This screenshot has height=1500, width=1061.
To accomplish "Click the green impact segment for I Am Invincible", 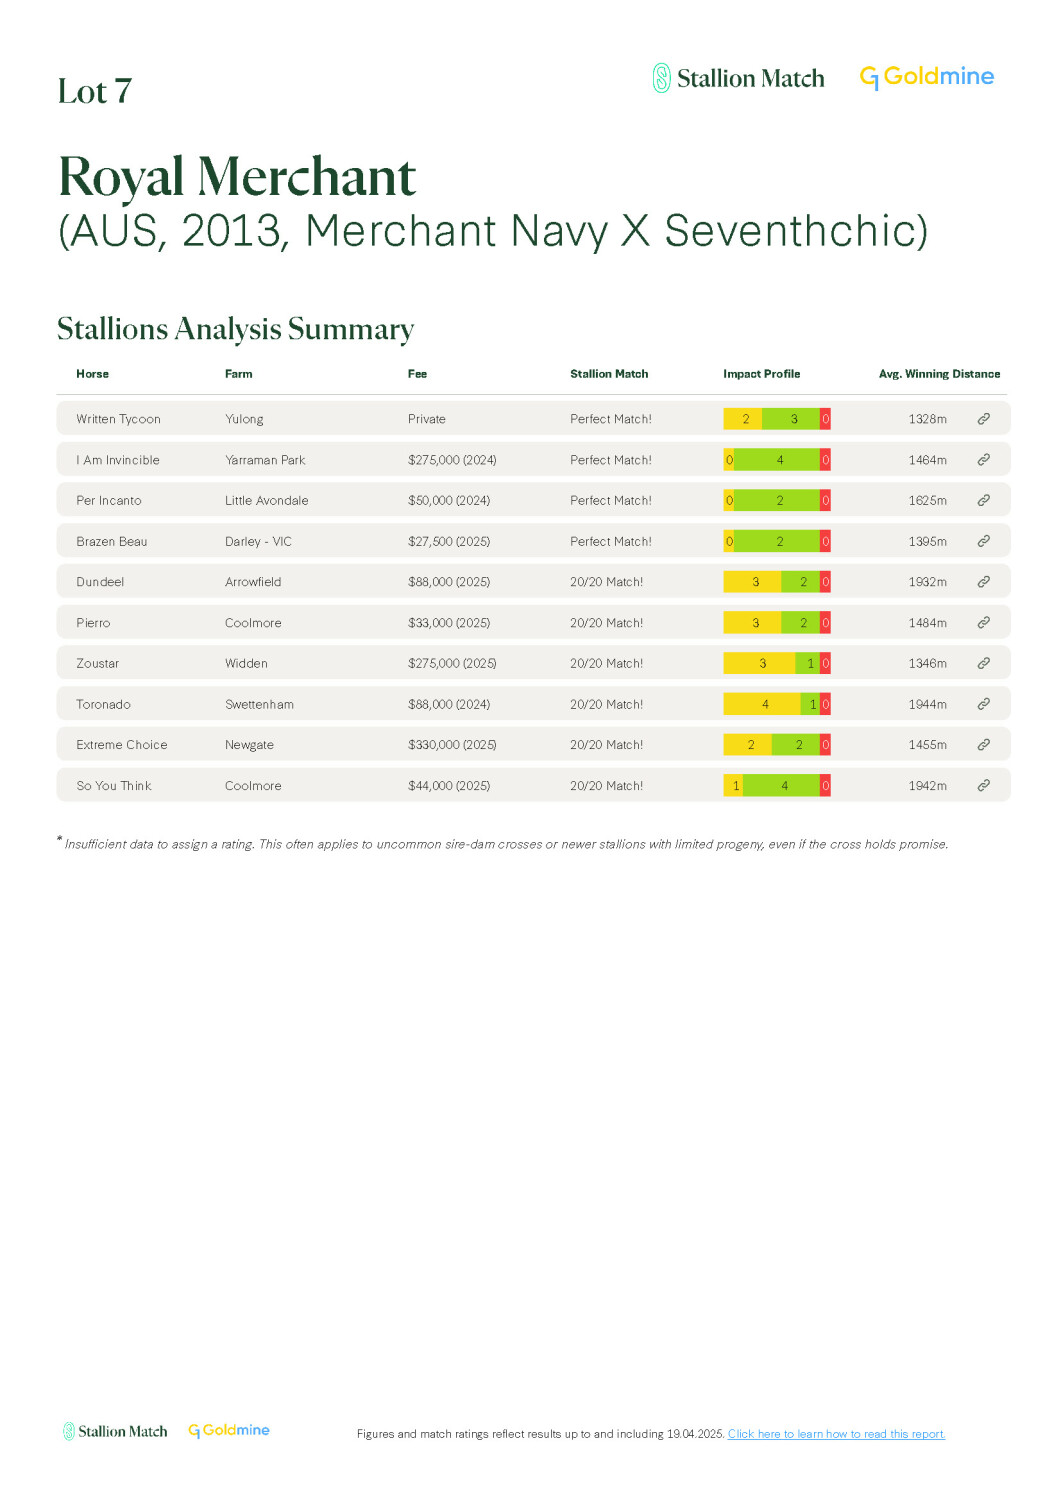I will (x=777, y=460).
